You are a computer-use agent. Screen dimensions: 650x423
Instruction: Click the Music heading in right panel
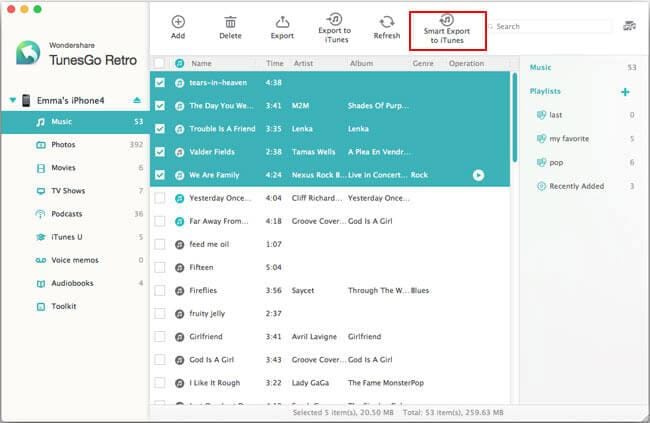(541, 67)
